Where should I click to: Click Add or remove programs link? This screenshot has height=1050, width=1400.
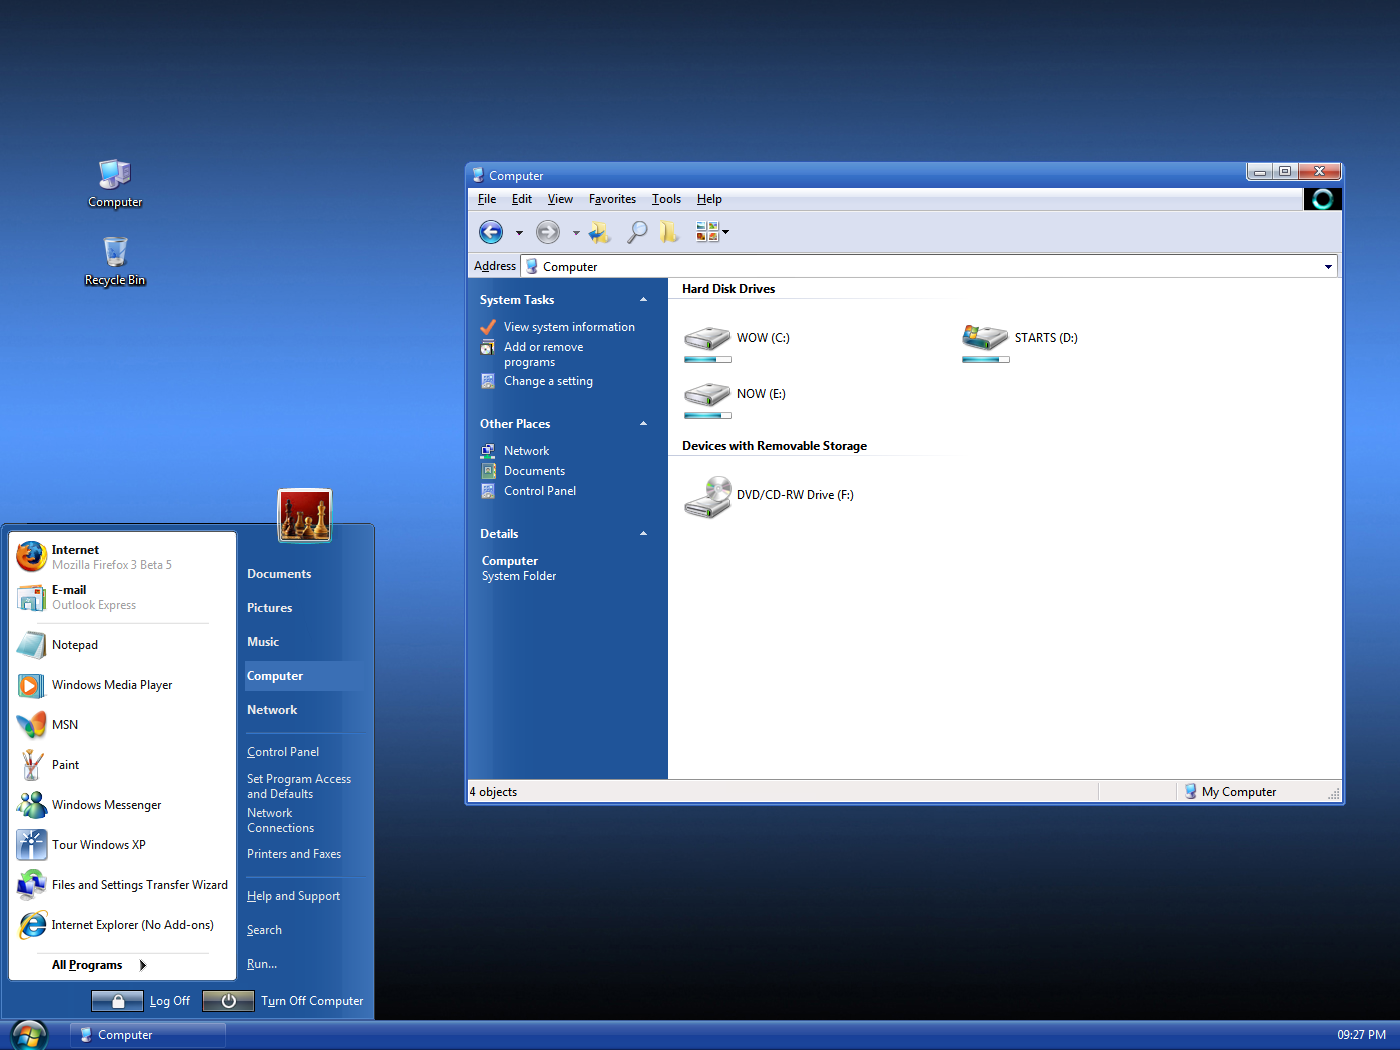coord(543,355)
